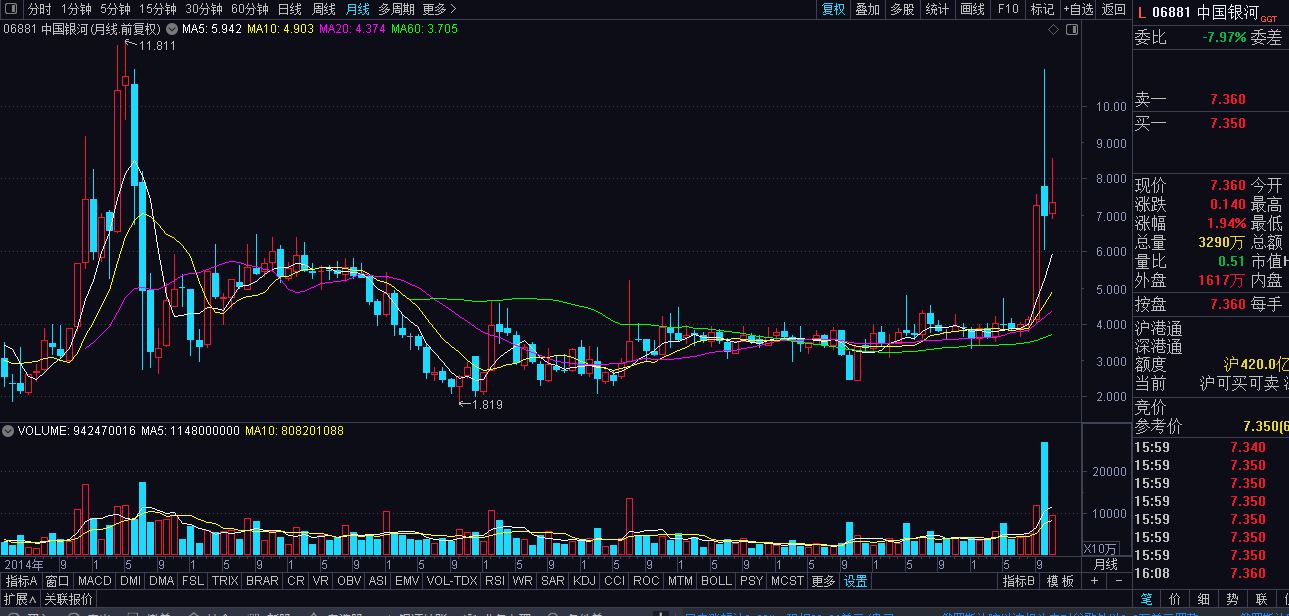Viewport: 1289px width, 616px height.
Task: Click the 卖一 price 7.360
Action: tap(1227, 99)
